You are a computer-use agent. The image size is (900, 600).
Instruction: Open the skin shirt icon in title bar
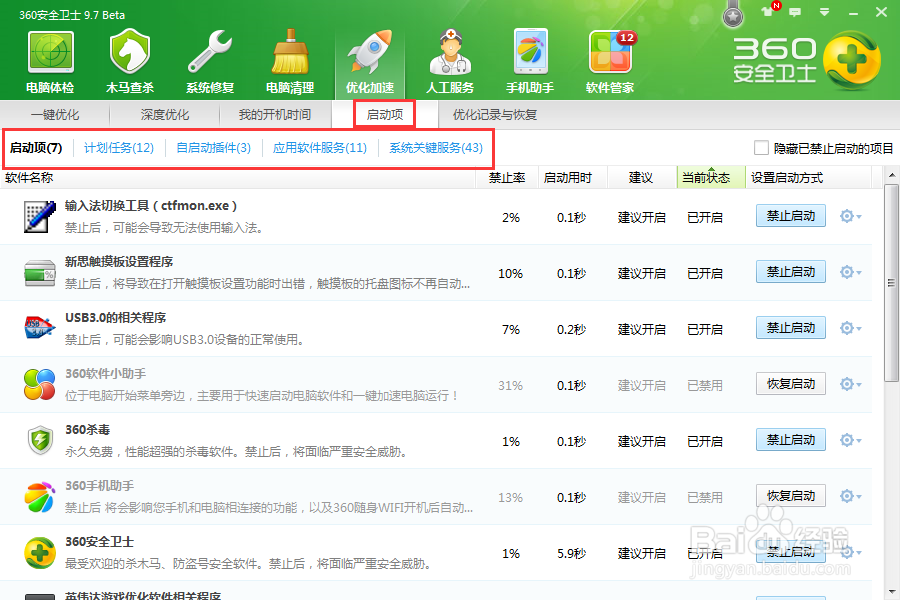pyautogui.click(x=767, y=11)
